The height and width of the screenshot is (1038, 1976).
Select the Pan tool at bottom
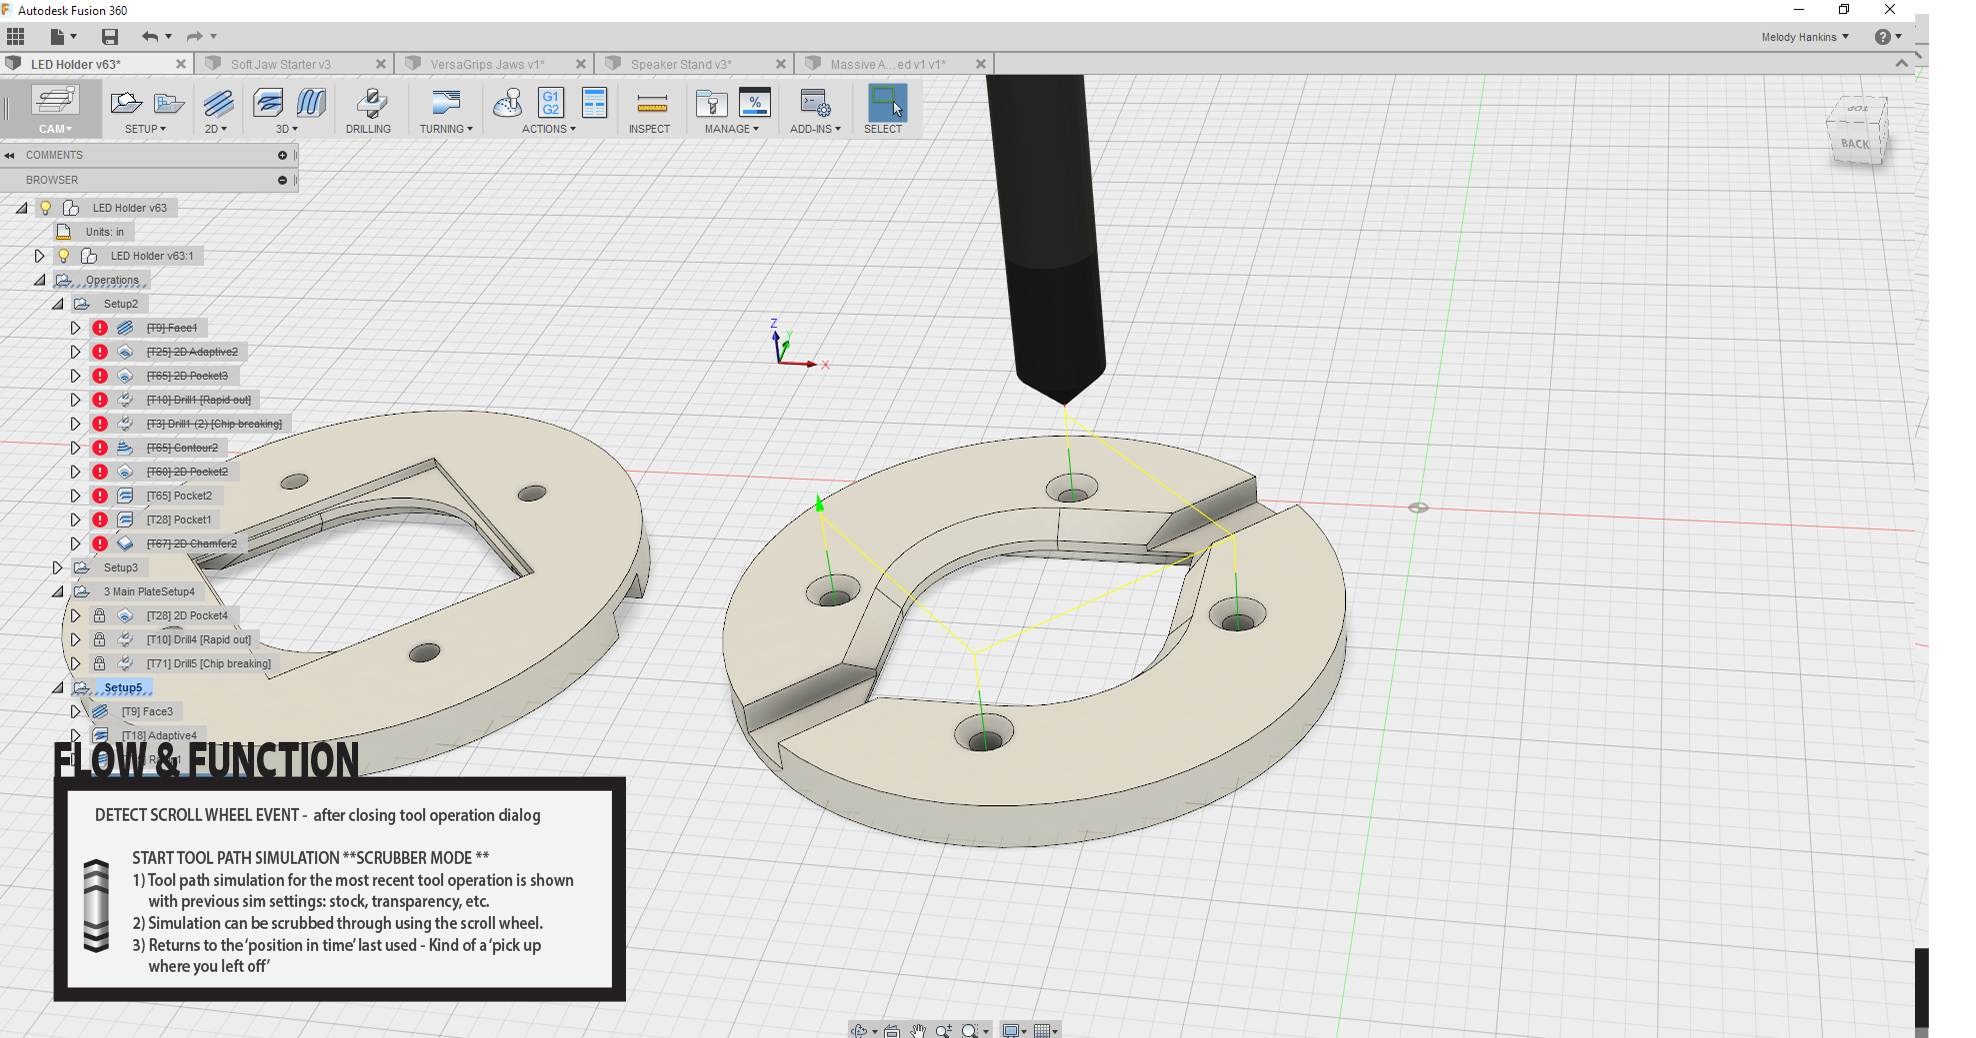[918, 1030]
